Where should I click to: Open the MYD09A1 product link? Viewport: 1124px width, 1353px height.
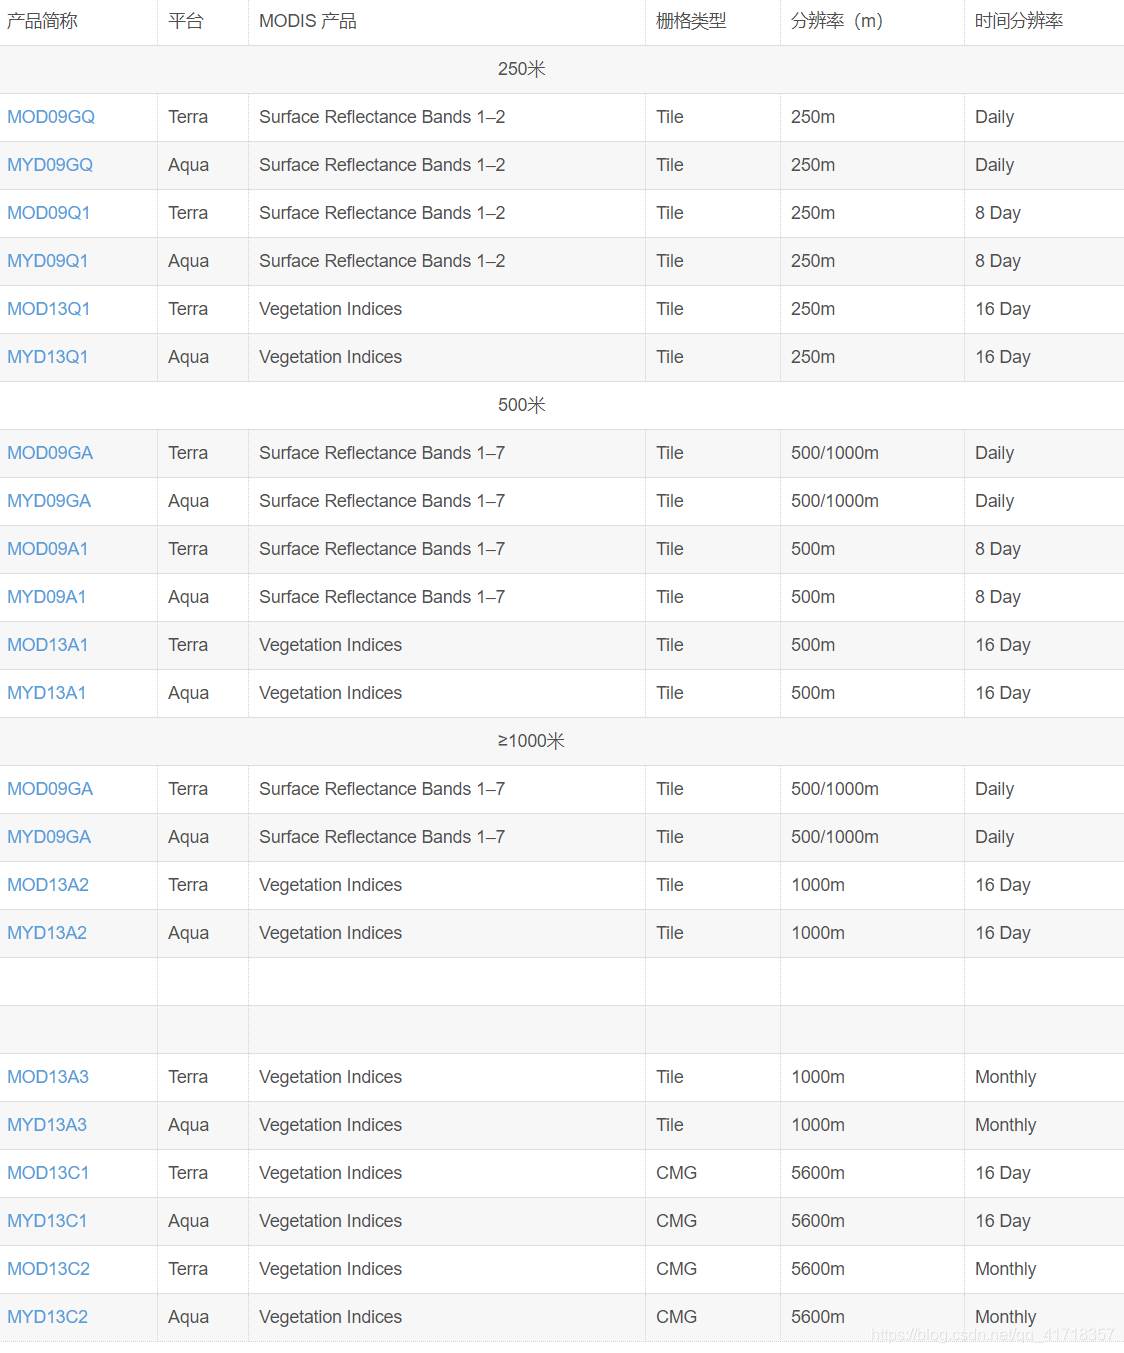(x=47, y=597)
